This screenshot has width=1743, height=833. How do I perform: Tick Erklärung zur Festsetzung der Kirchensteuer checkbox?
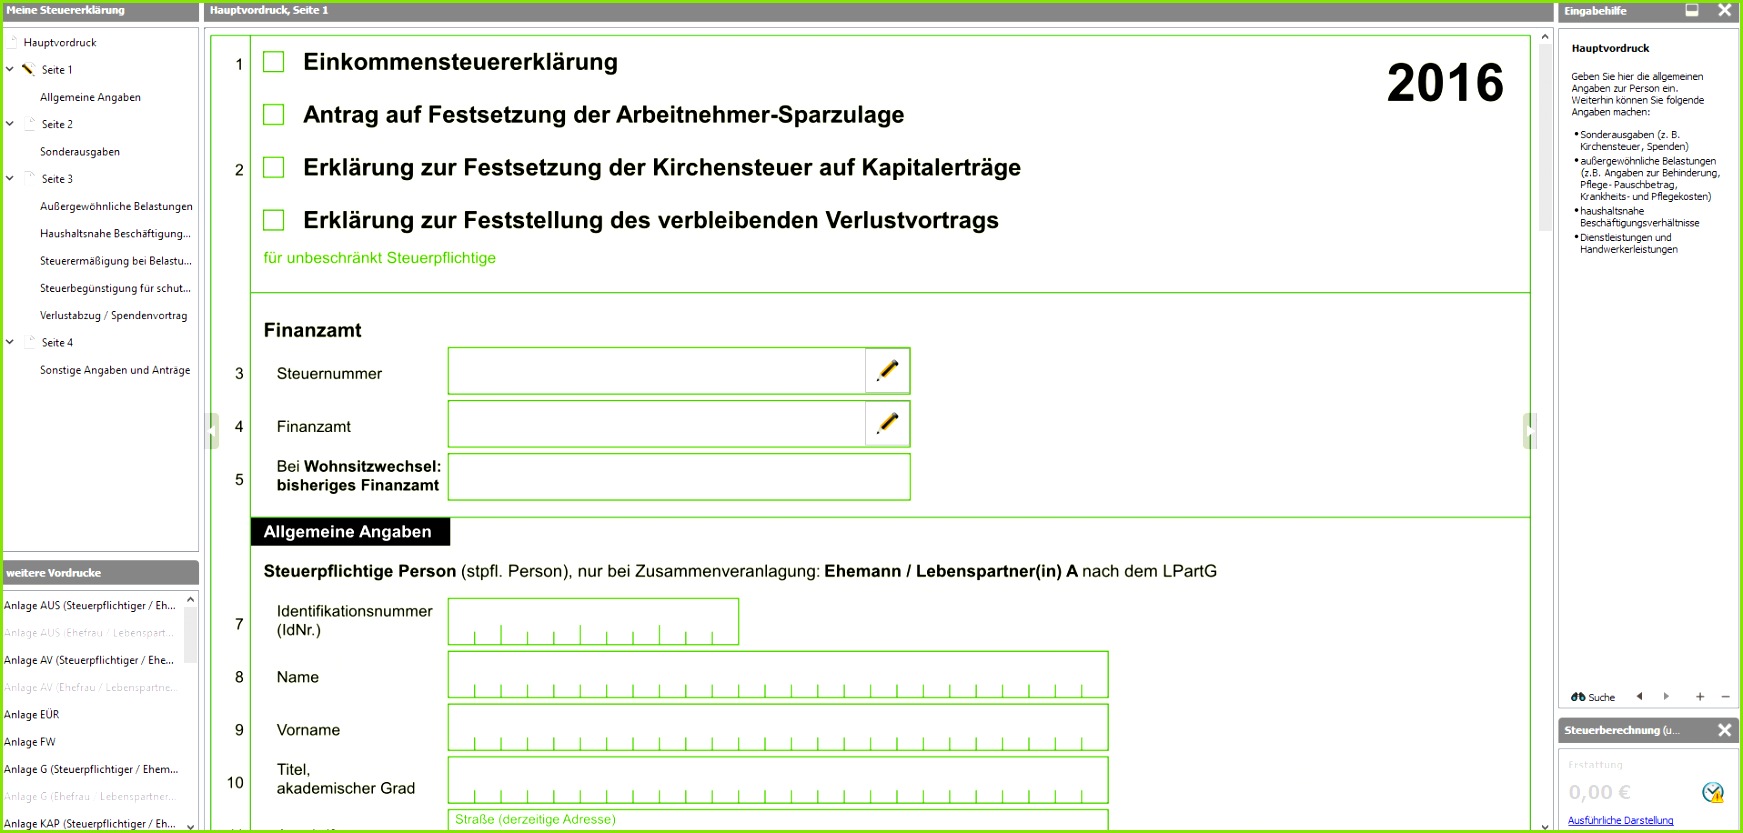273,167
